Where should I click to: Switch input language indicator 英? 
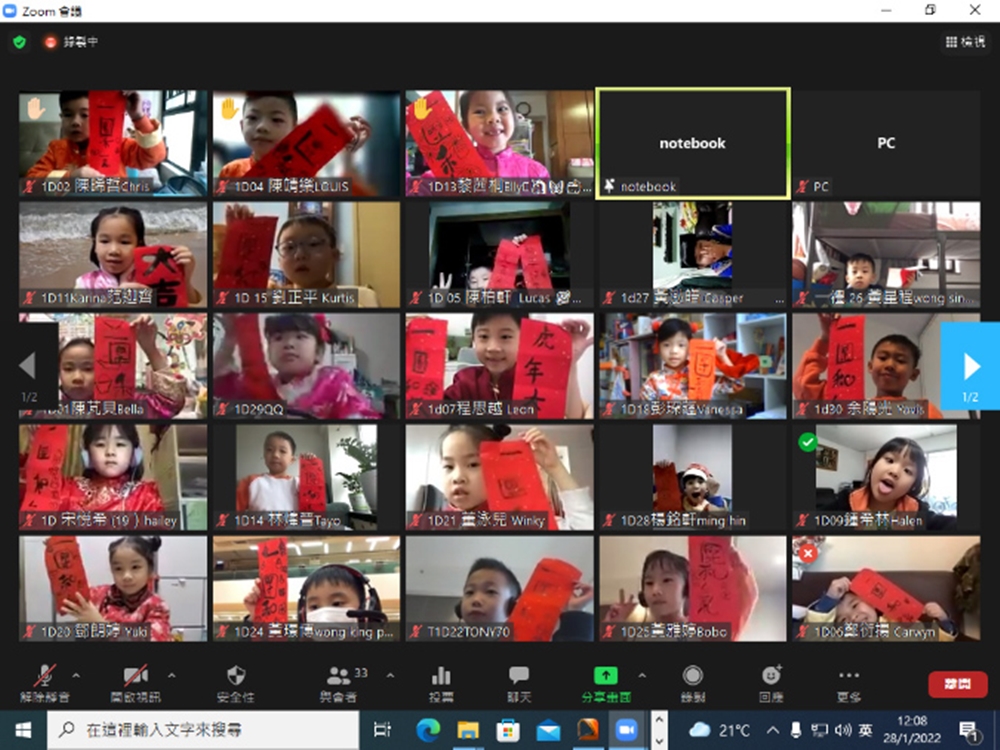click(865, 730)
